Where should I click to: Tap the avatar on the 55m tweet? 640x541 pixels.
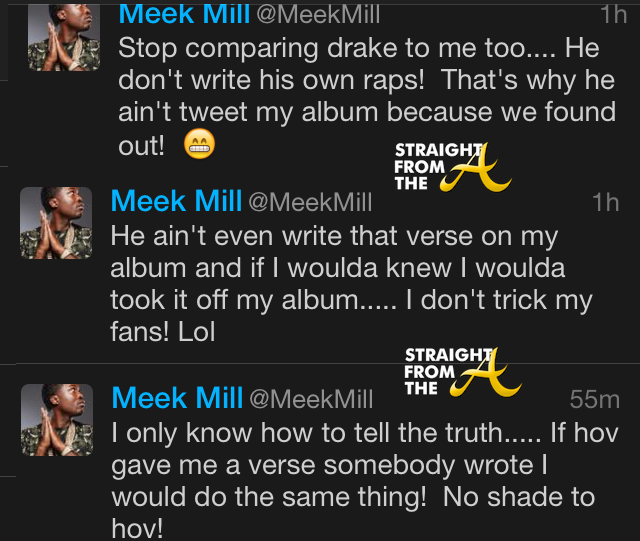point(56,420)
